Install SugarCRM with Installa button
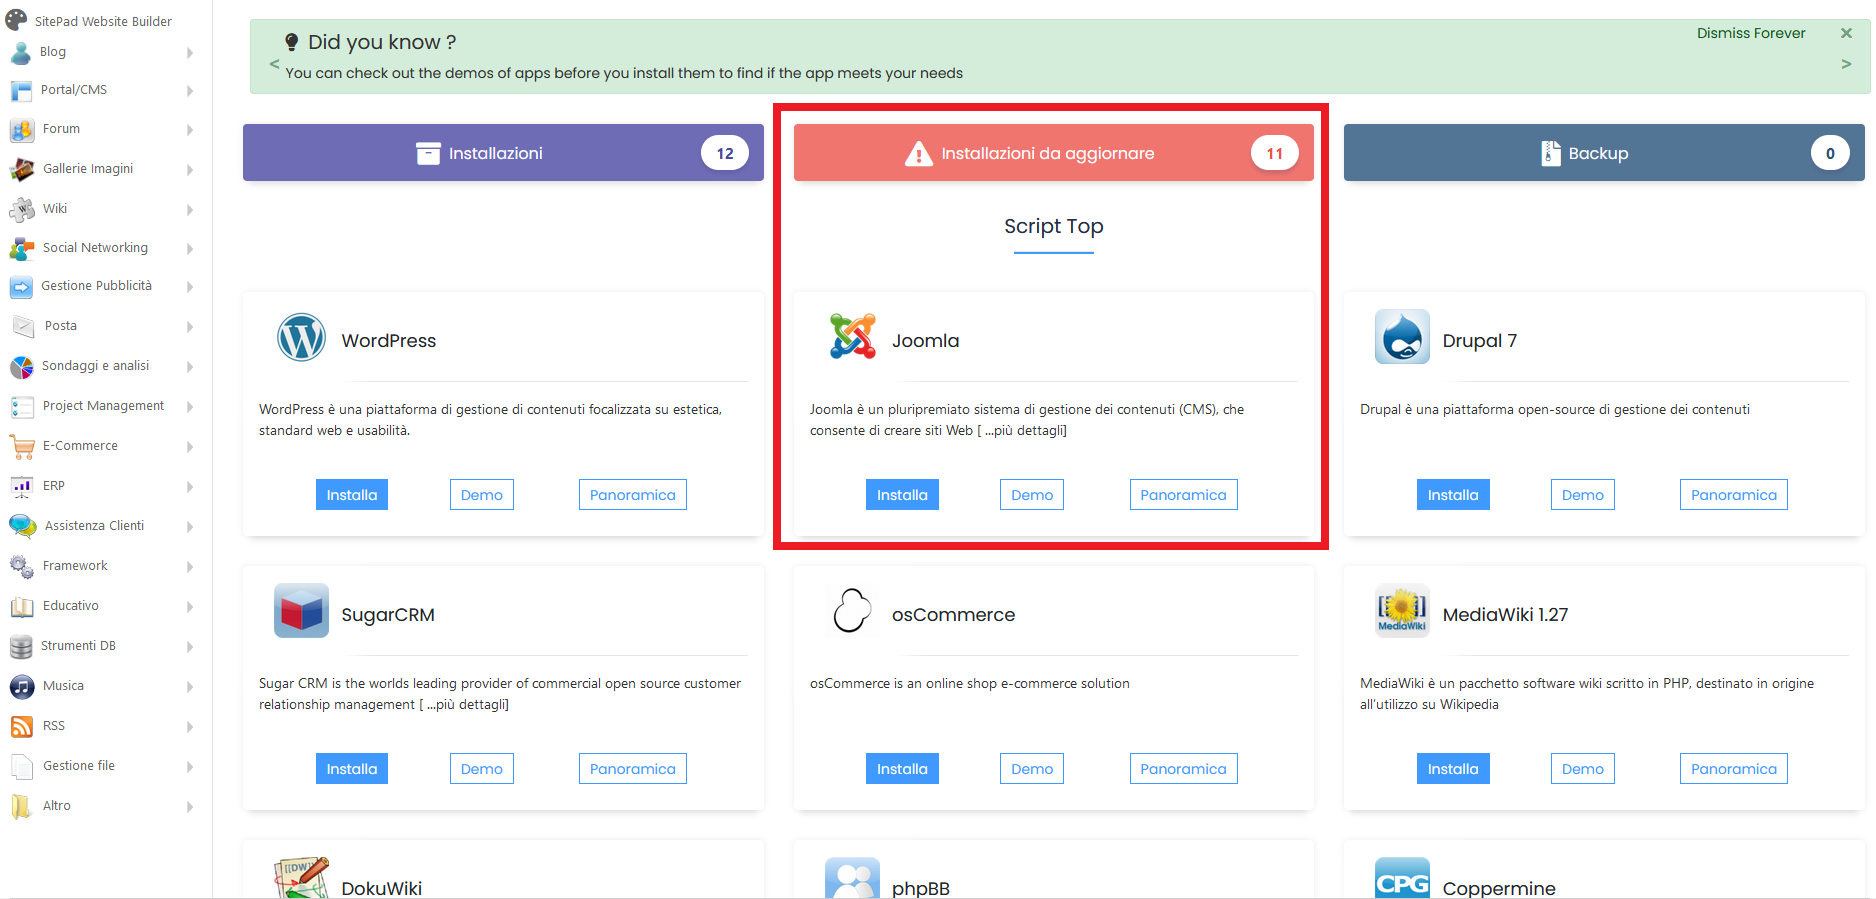Image resolution: width=1876 pixels, height=899 pixels. point(352,769)
